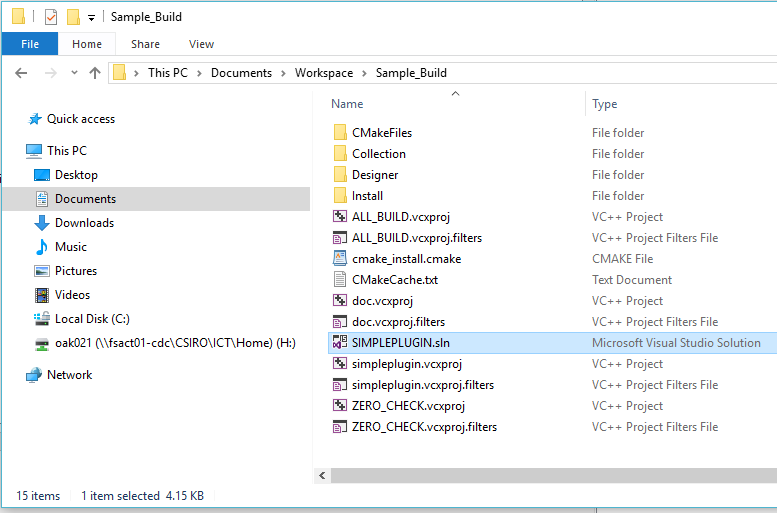The image size is (777, 513).
Task: Click the horizontal scrollbar track
Action: pos(554,476)
